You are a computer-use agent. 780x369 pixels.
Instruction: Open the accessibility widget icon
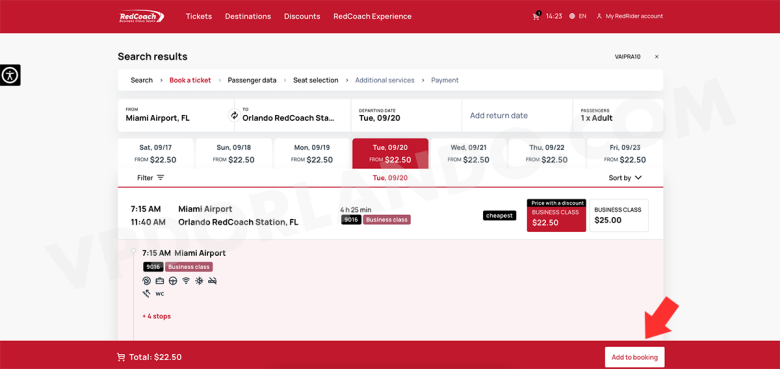point(10,75)
